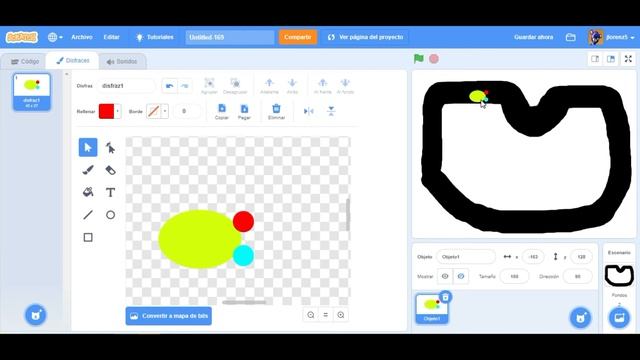Undo the last costume edit
This screenshot has height=360, width=640.
tap(169, 86)
